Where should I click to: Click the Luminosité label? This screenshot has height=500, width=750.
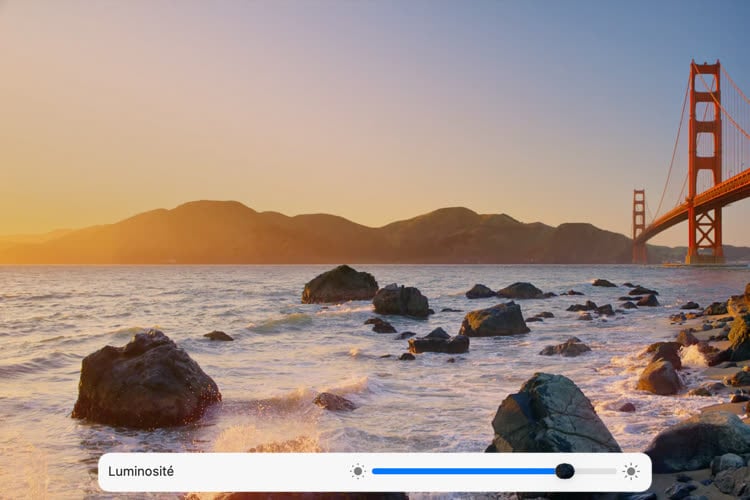[x=141, y=471]
